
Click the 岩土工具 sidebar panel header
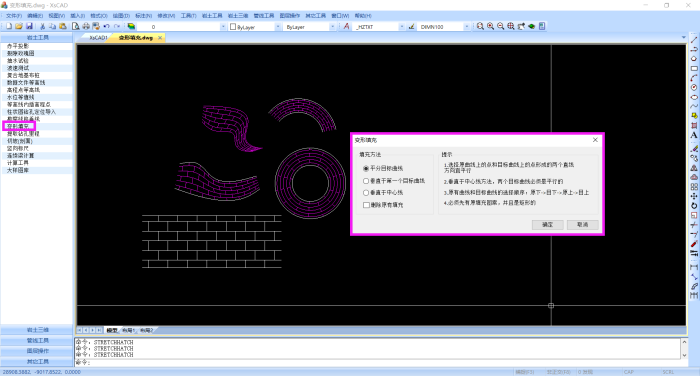point(37,38)
